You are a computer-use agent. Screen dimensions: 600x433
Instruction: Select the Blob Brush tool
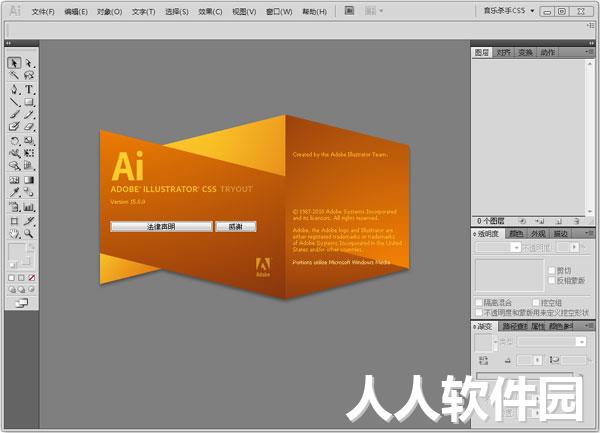[14, 126]
